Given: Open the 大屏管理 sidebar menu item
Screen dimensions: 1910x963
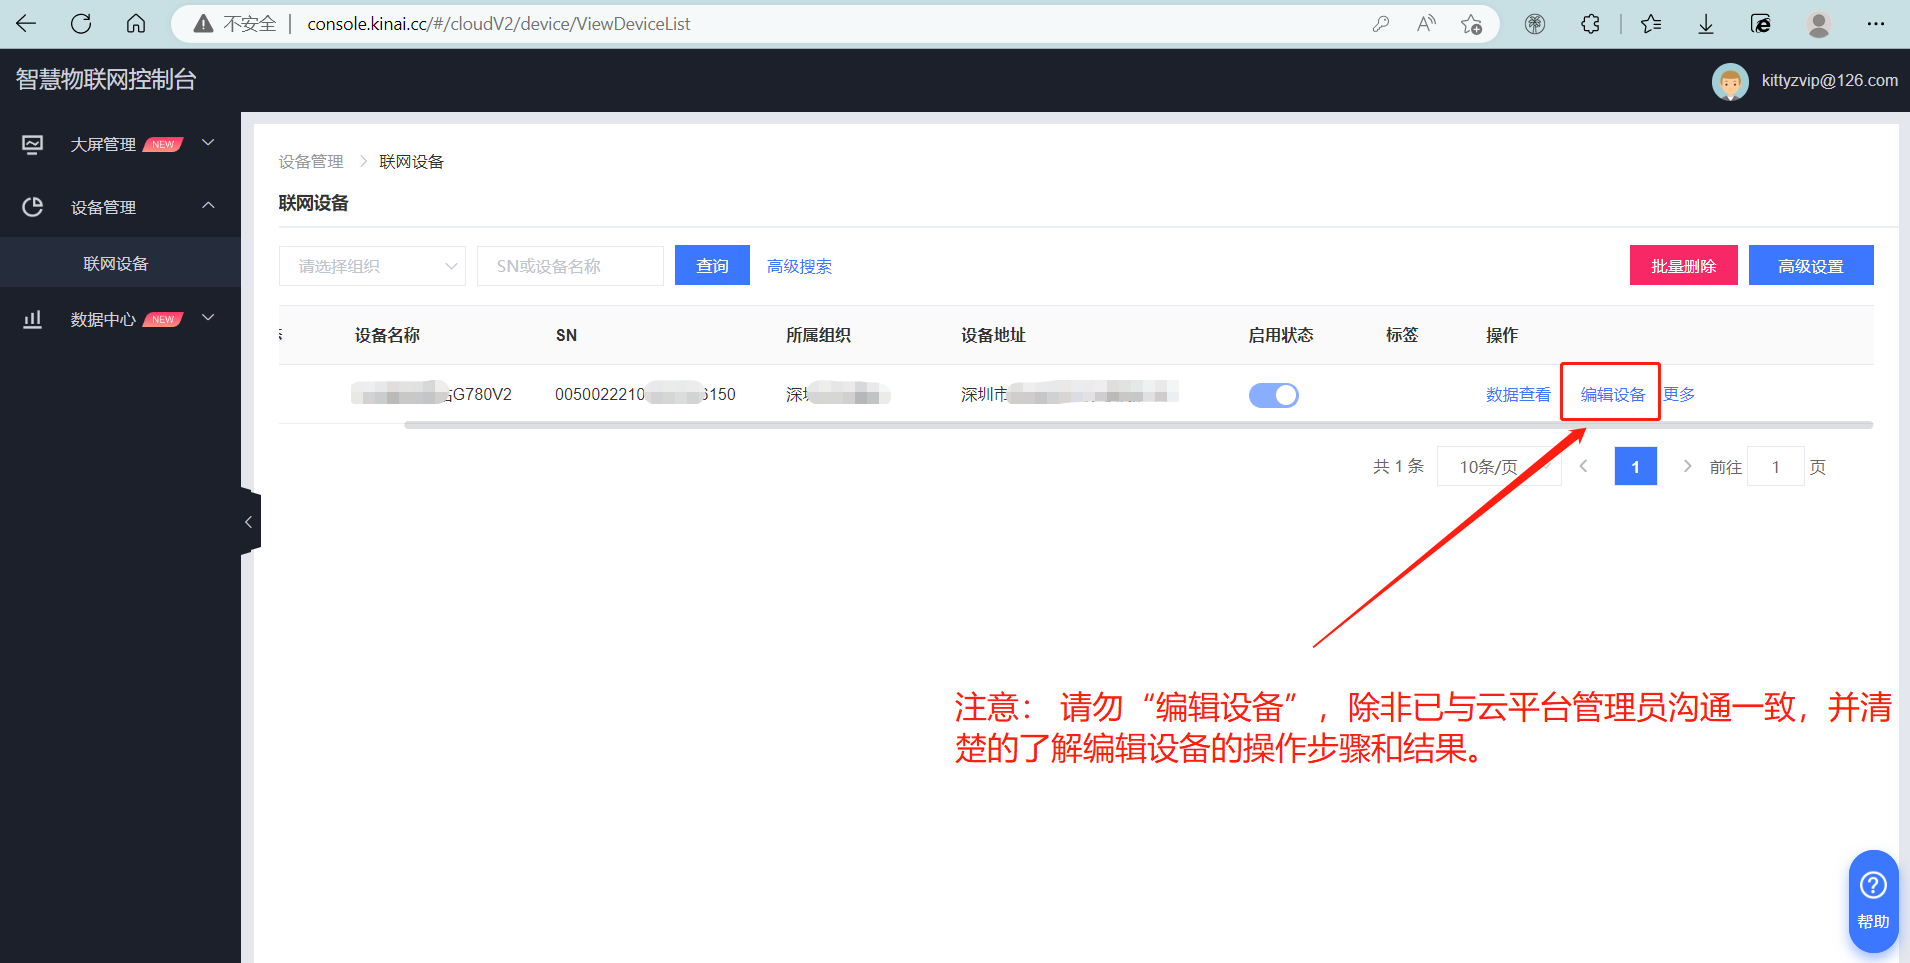Looking at the screenshot, I should click(120, 144).
